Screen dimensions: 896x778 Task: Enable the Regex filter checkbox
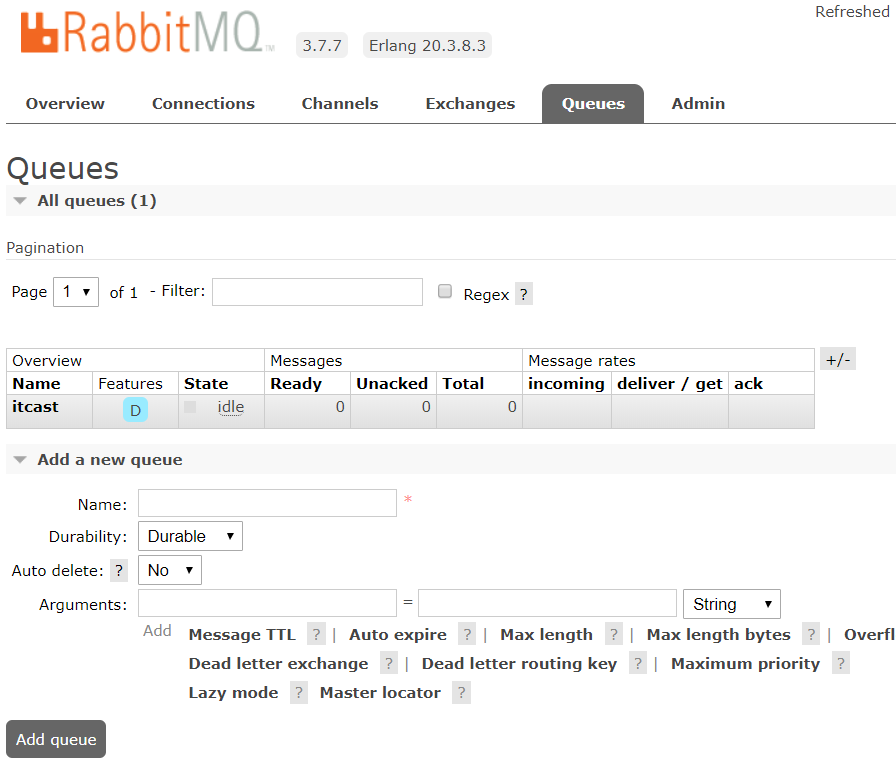(x=445, y=291)
